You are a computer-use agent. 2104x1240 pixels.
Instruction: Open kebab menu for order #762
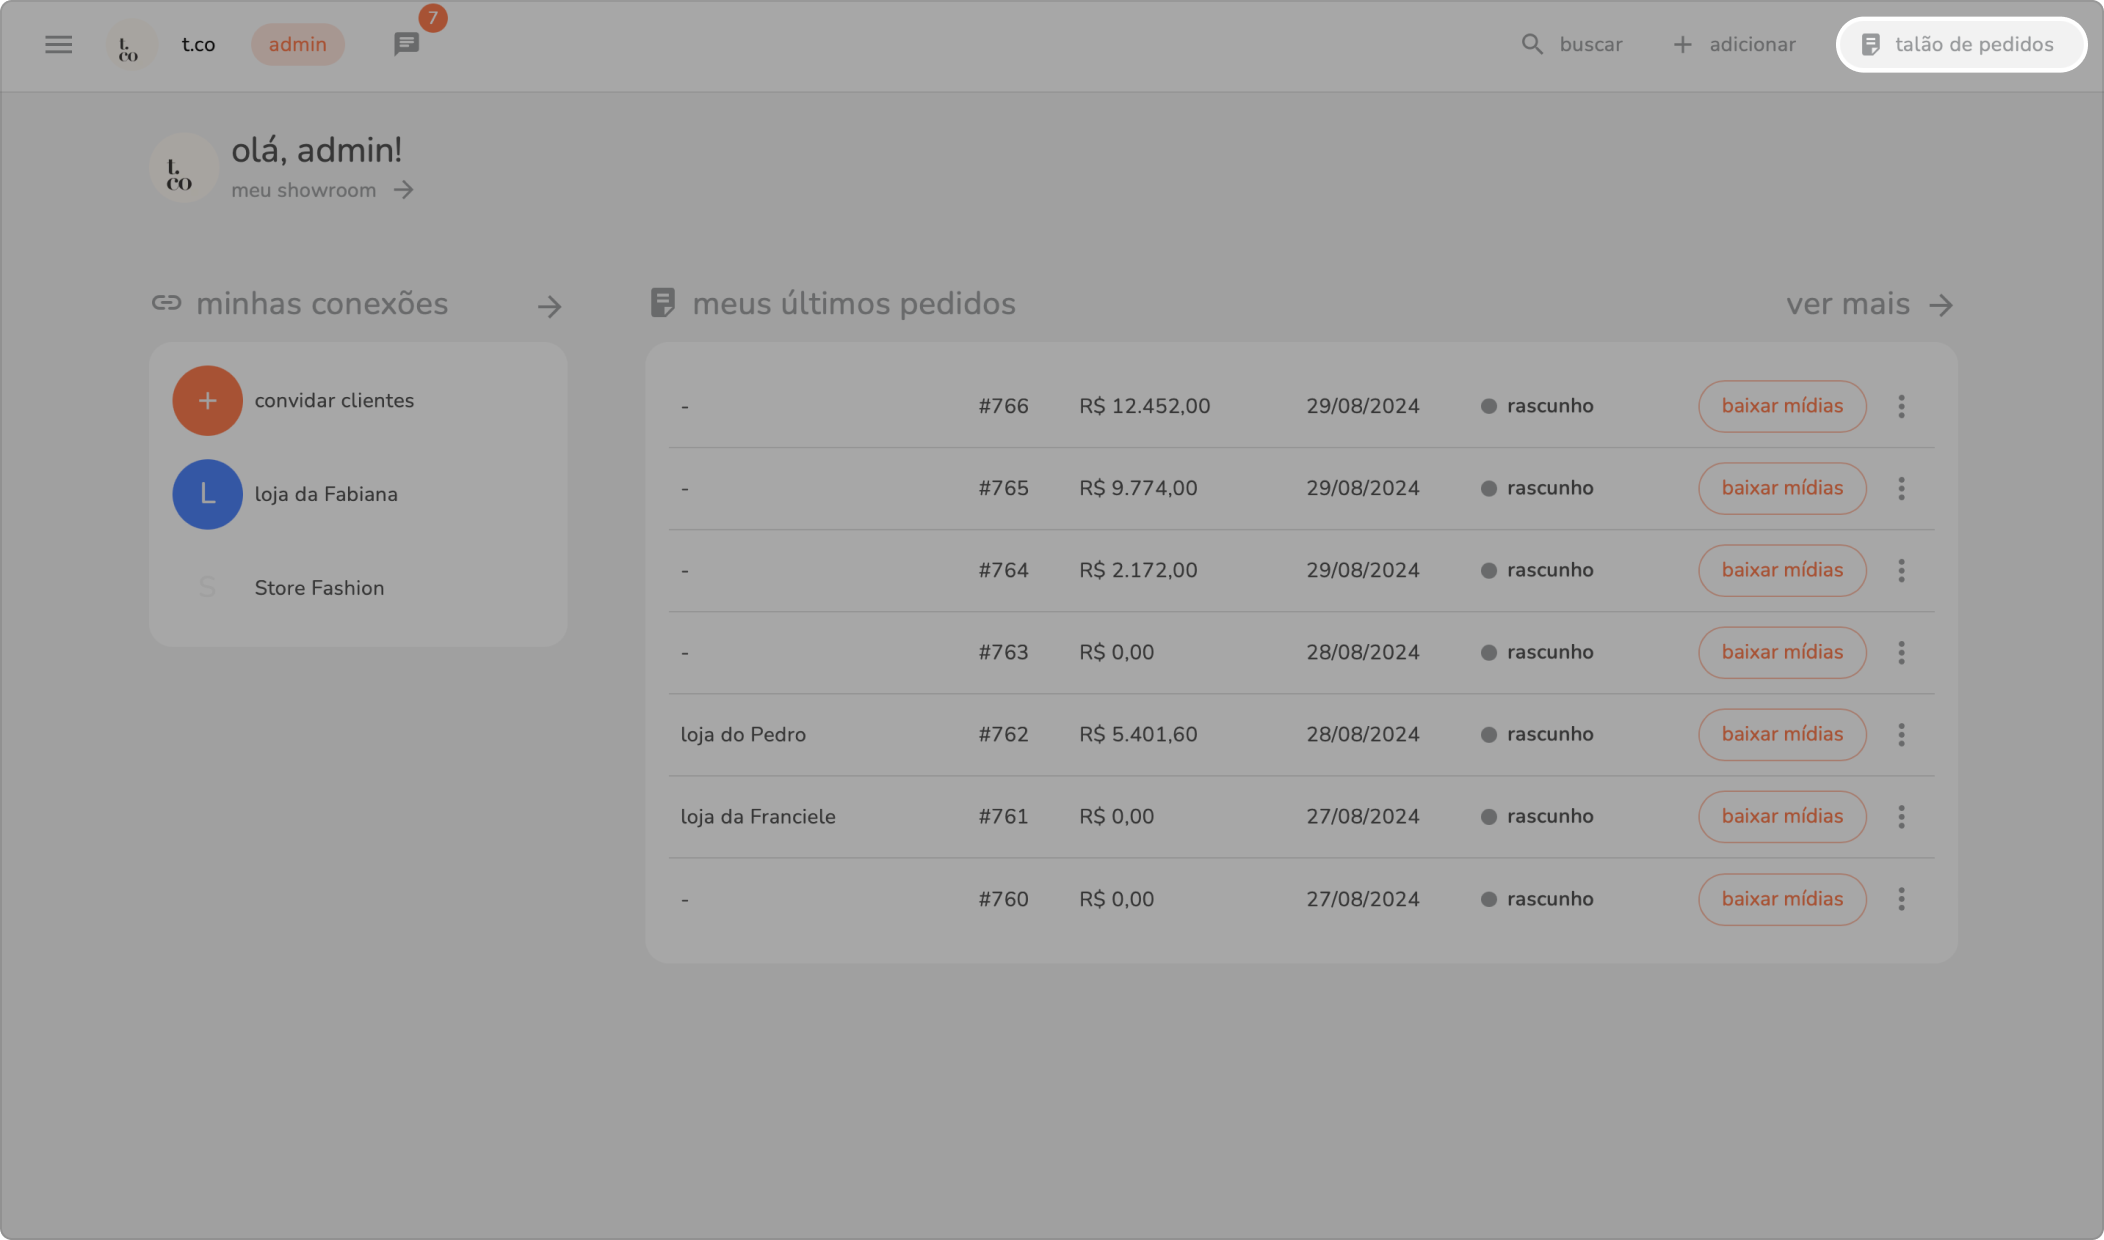[1901, 734]
